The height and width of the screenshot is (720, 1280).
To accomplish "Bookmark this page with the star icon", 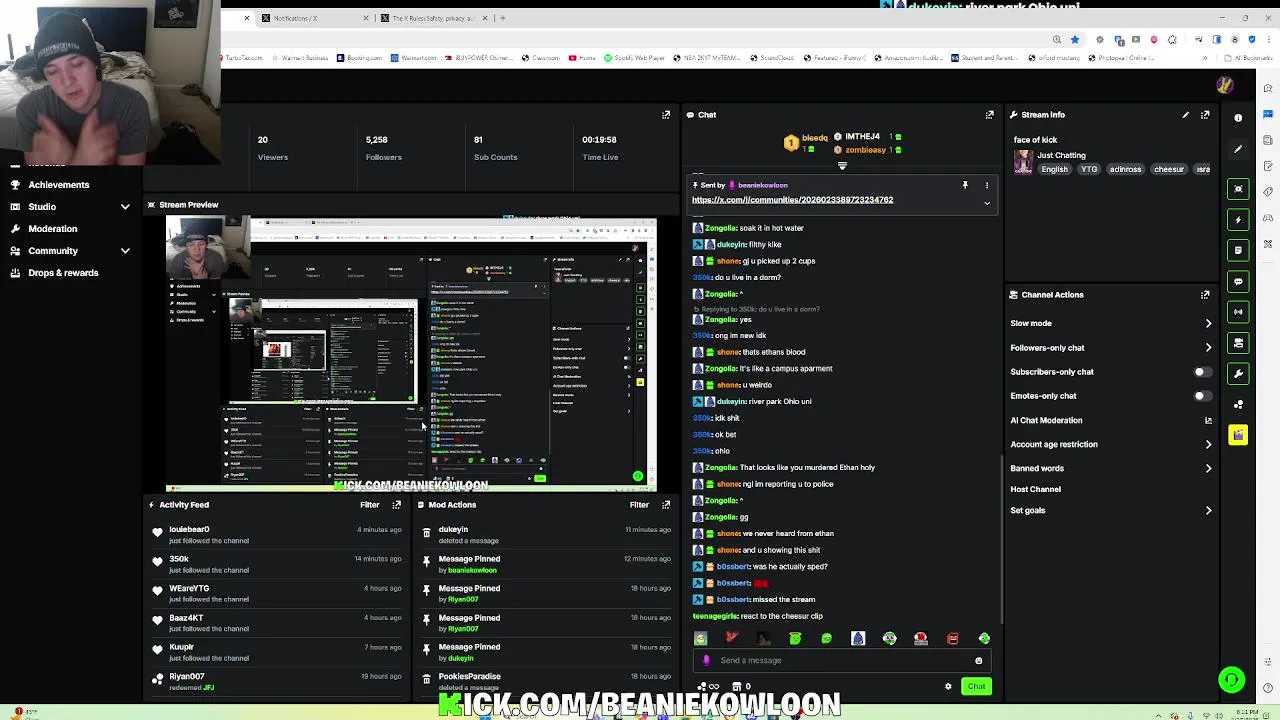I will (x=1075, y=40).
